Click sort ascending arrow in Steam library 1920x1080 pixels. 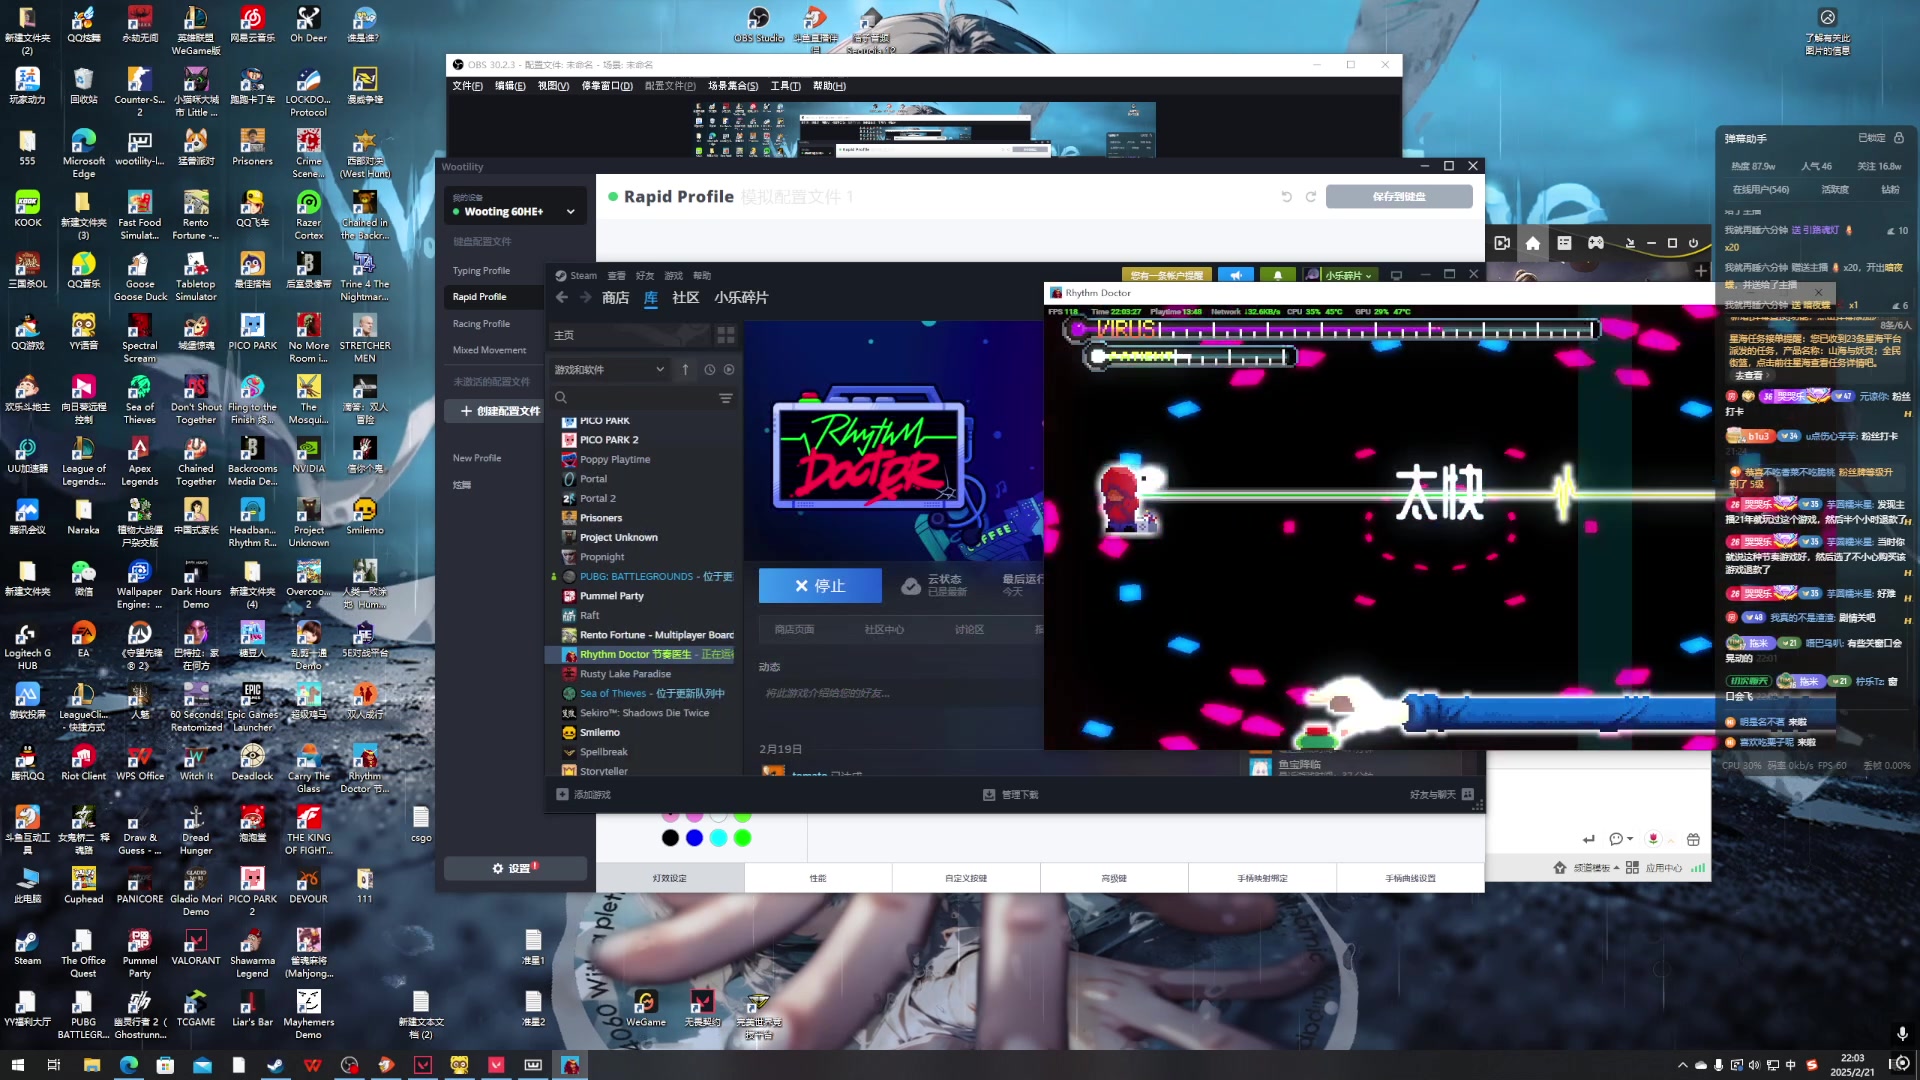(685, 369)
